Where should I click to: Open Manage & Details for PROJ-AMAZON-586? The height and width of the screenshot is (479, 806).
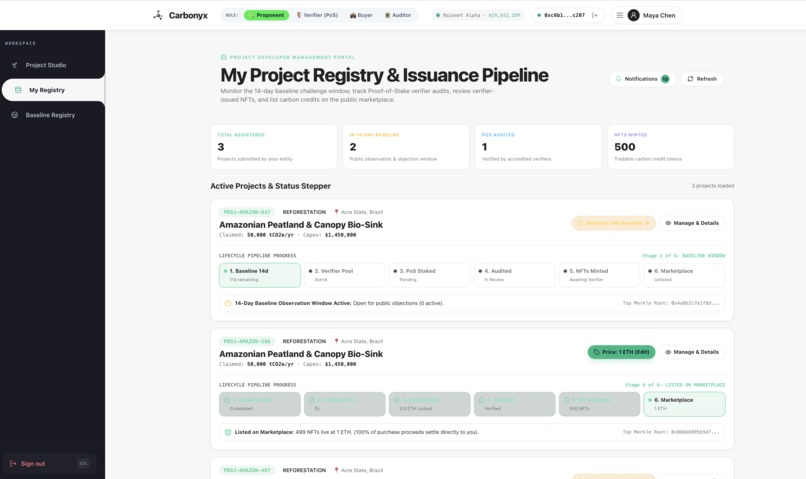coord(692,352)
